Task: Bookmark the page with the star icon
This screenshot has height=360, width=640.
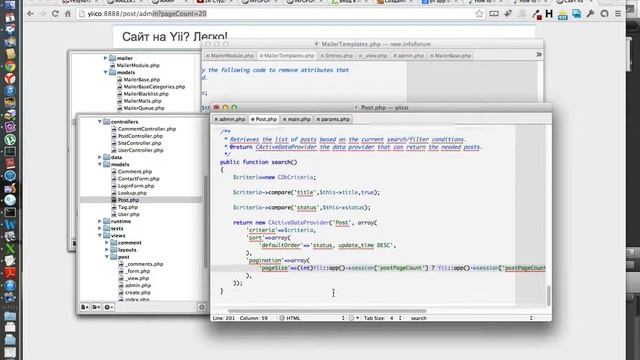Action: tap(479, 14)
